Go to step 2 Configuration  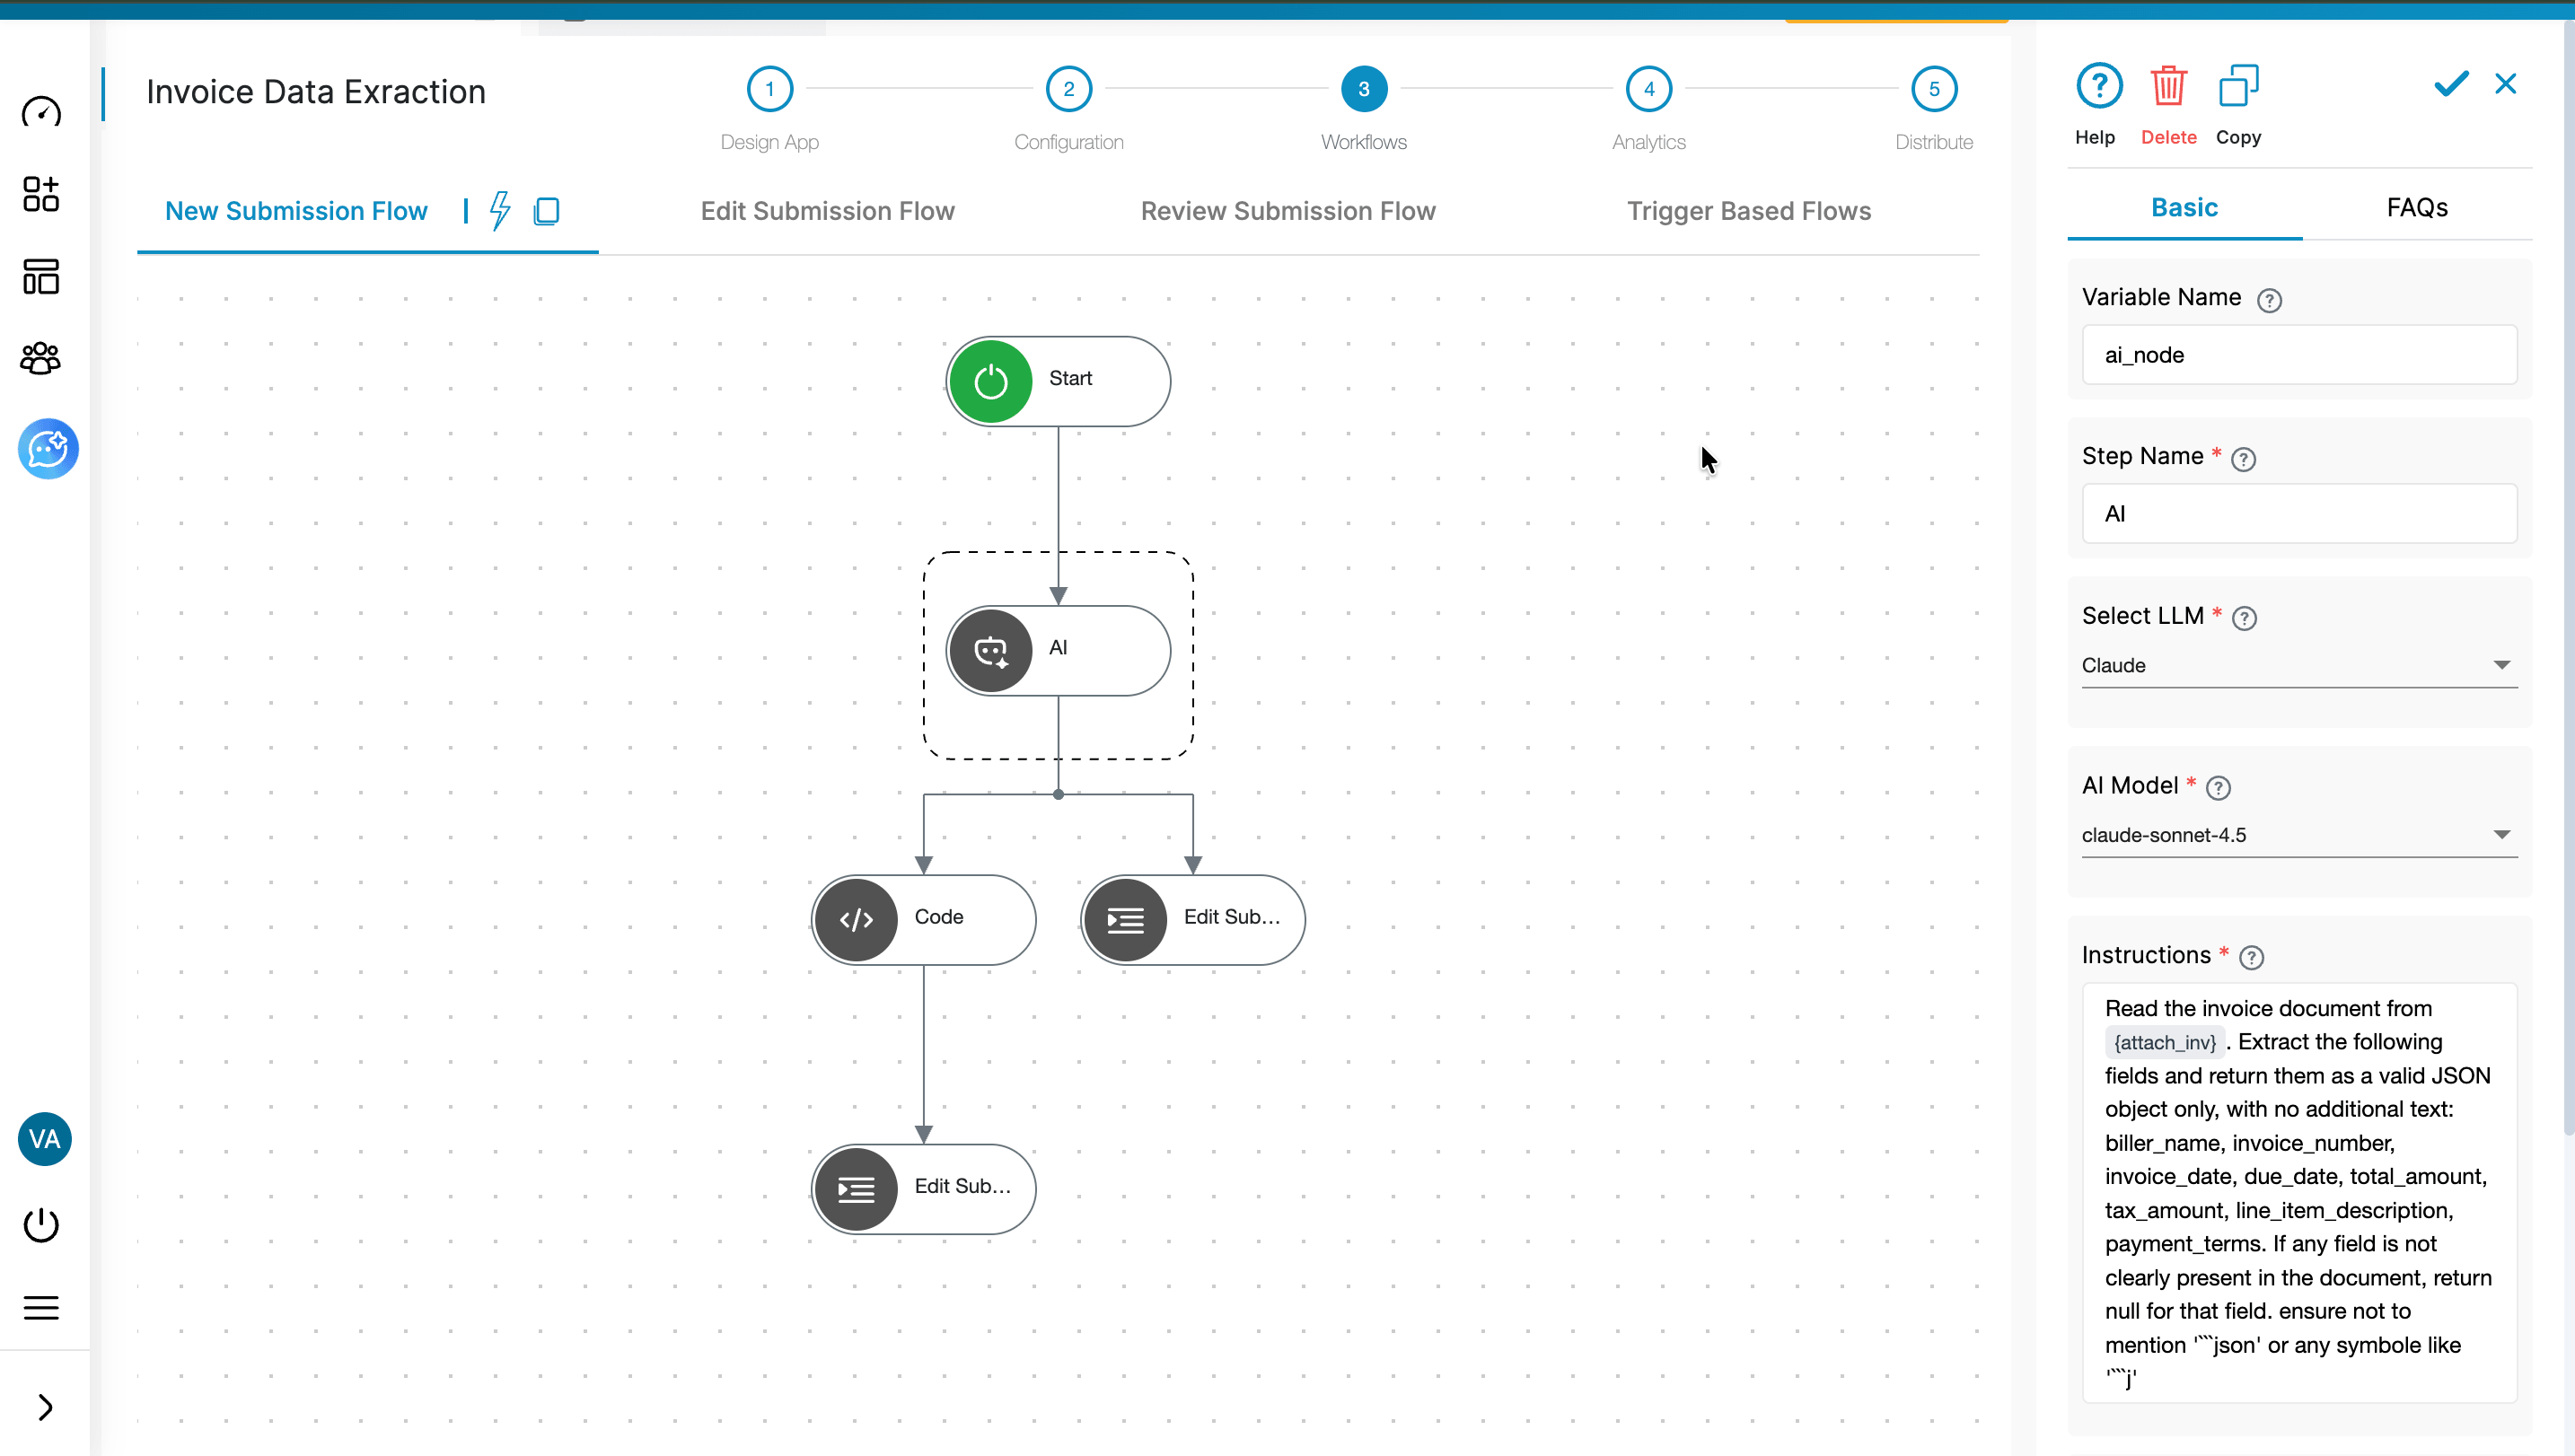pyautogui.click(x=1068, y=90)
